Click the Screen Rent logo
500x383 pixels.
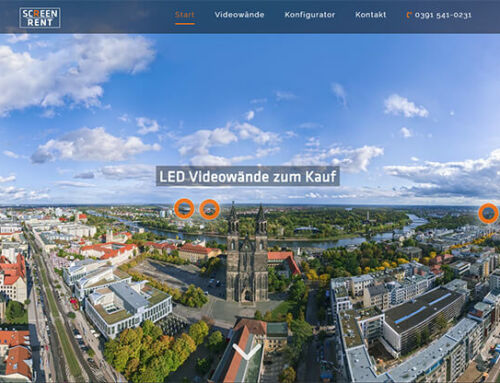(x=40, y=18)
